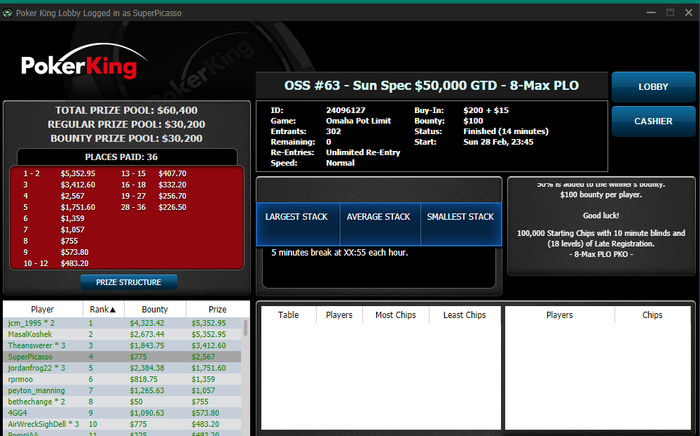Click payout entry 13 - 15 $407.70
The image size is (700, 436).
(154, 174)
